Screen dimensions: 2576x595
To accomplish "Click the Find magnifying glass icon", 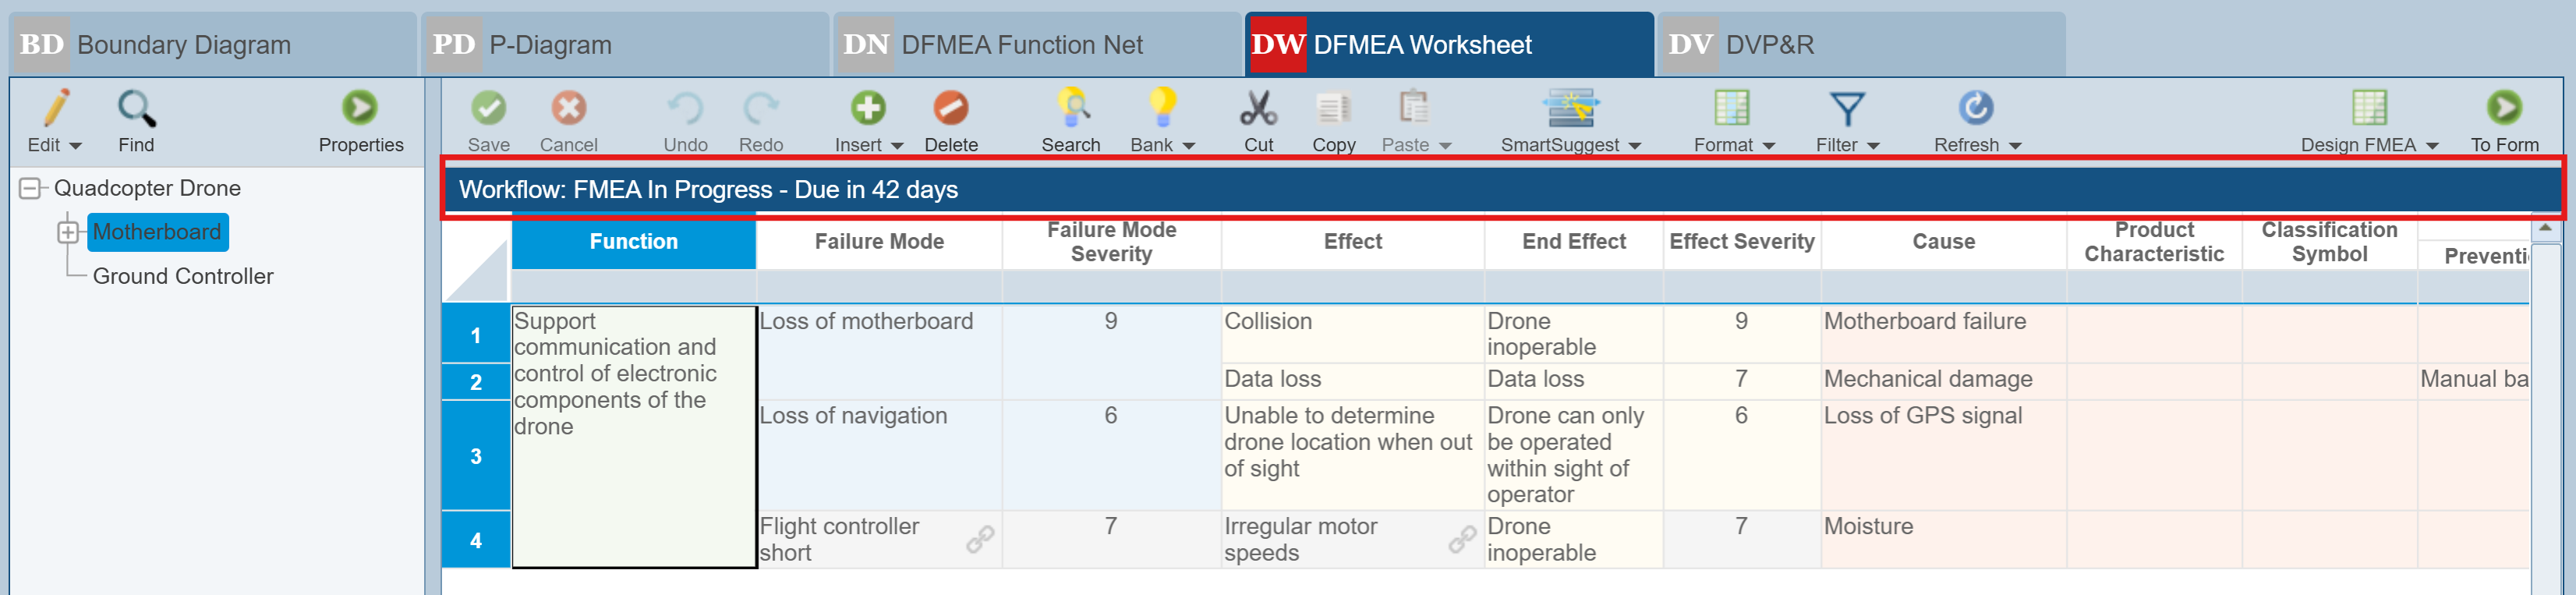I will tap(136, 108).
